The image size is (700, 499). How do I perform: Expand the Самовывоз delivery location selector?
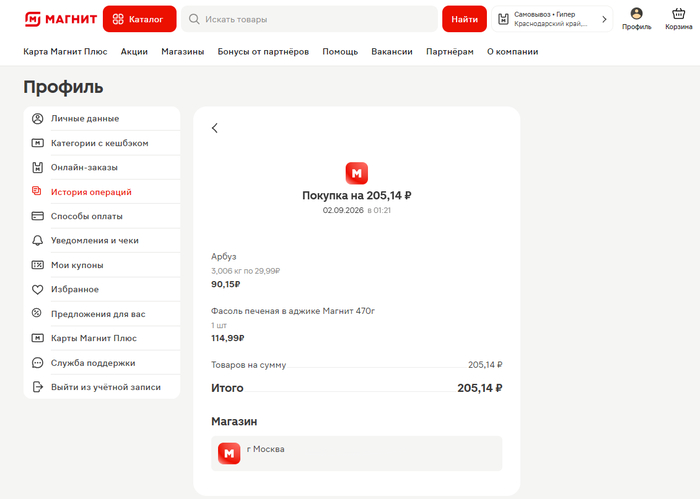(x=552, y=19)
